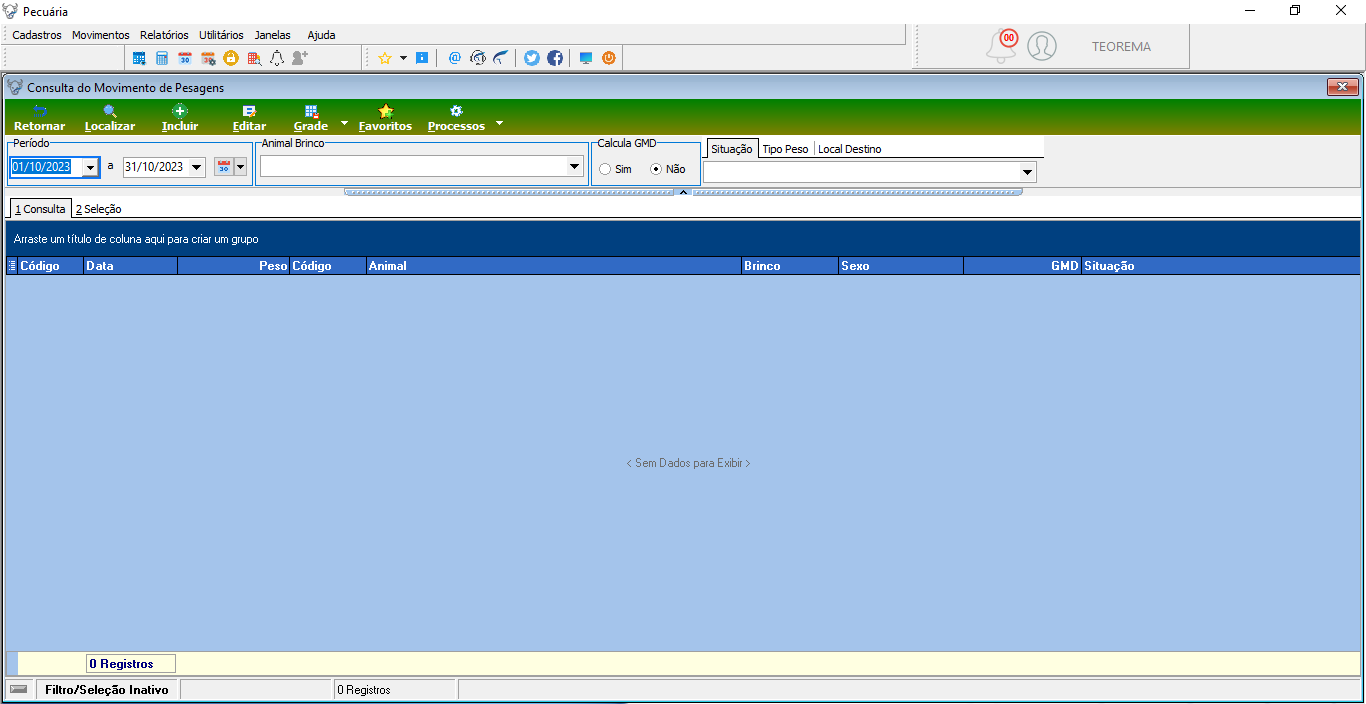This screenshot has height=704, width=1366.
Task: Switch to the 1 Consulta tab
Action: point(40,209)
